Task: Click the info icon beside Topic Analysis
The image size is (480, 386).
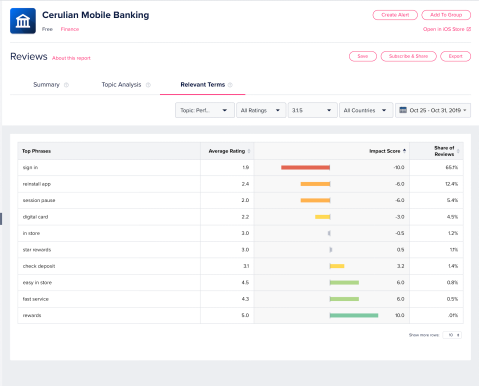Action: coord(148,85)
